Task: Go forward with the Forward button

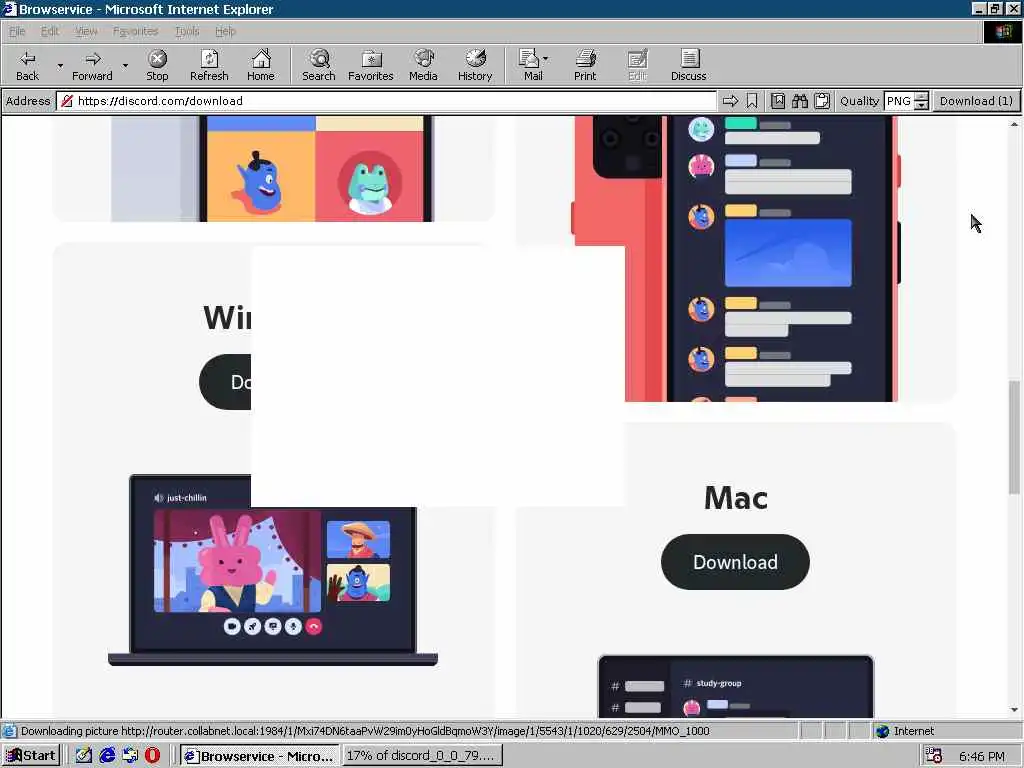Action: pyautogui.click(x=92, y=65)
